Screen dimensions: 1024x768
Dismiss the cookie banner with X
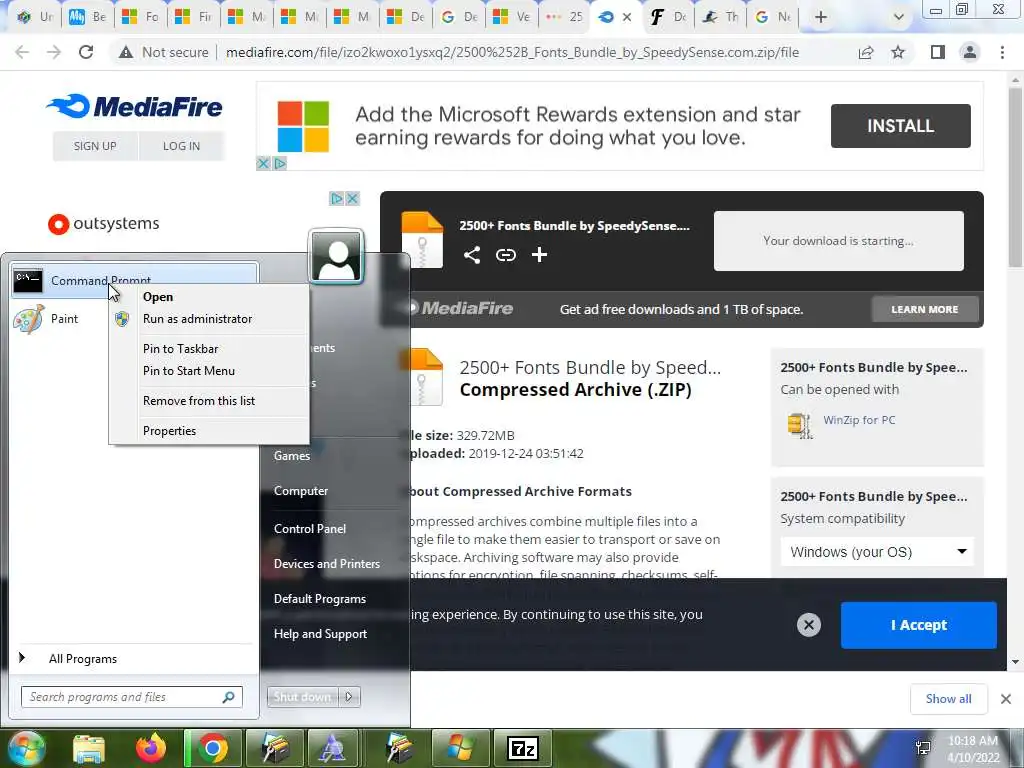click(x=808, y=625)
